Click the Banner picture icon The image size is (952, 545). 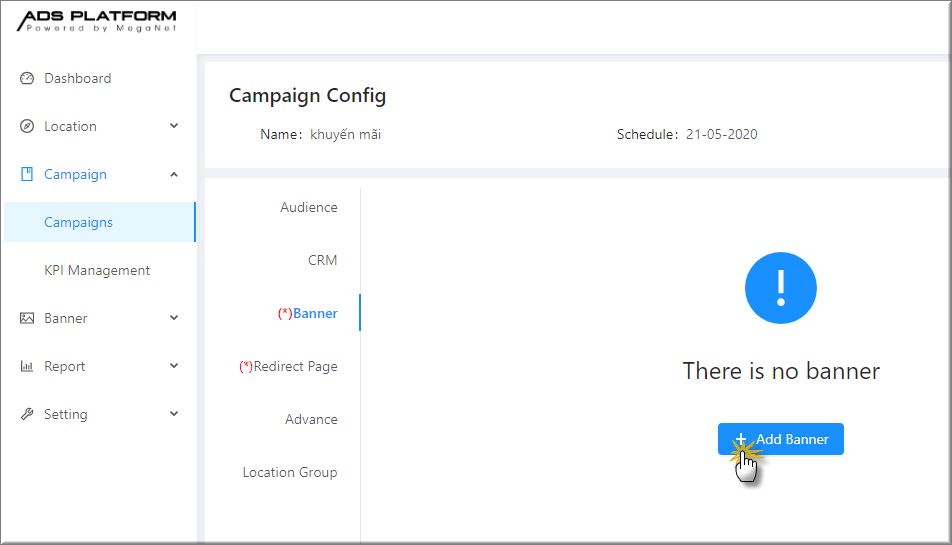click(27, 318)
